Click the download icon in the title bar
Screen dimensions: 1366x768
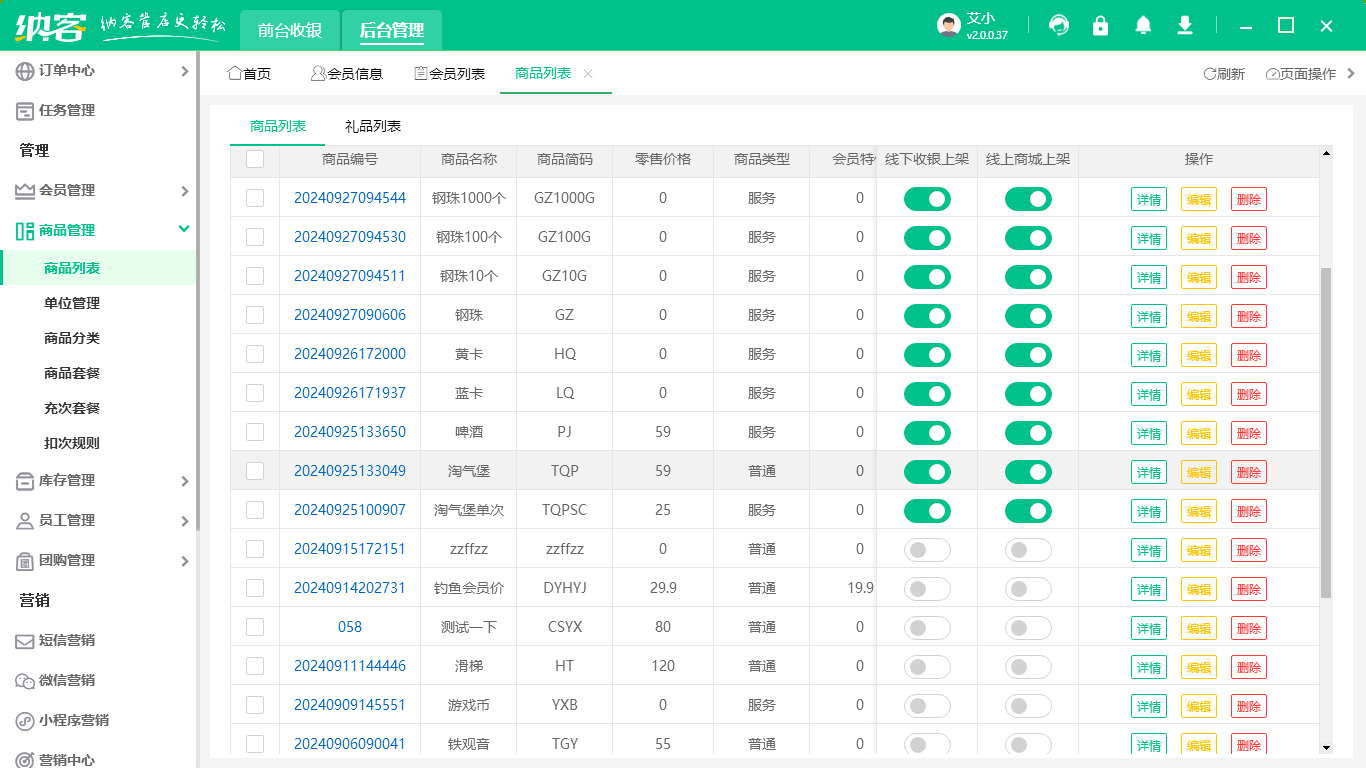[x=1184, y=25]
